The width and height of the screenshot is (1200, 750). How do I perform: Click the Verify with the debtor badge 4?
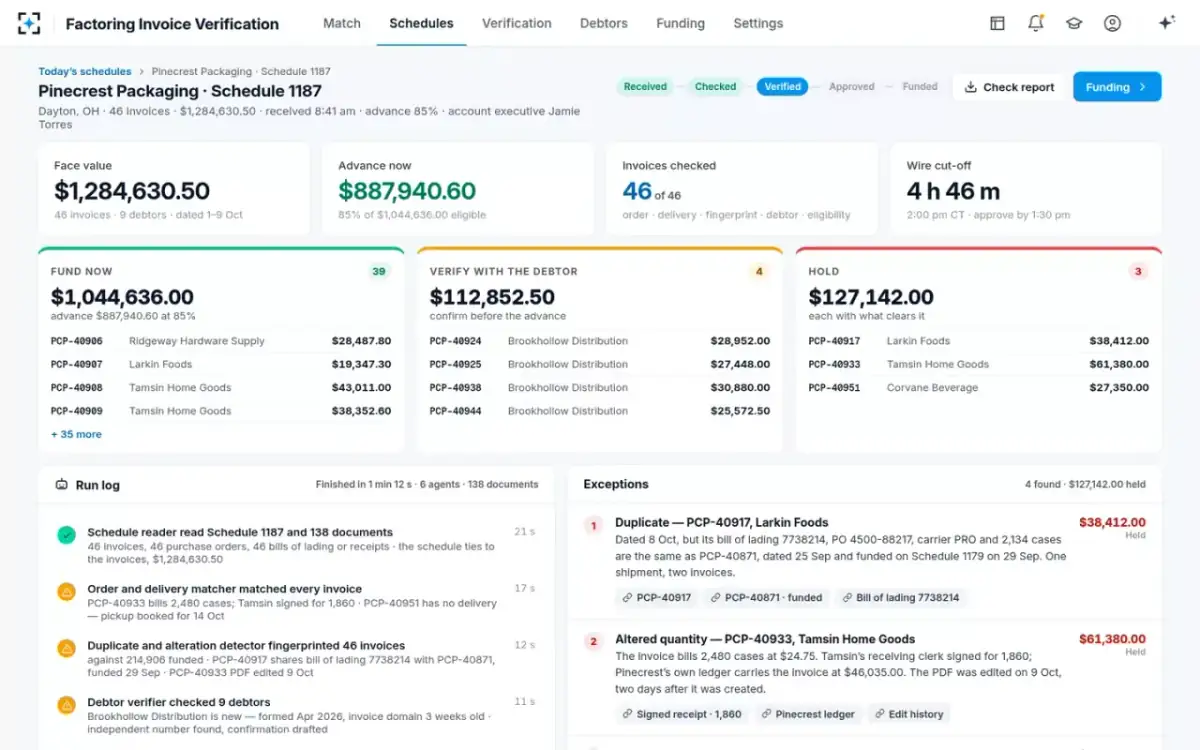coord(759,271)
